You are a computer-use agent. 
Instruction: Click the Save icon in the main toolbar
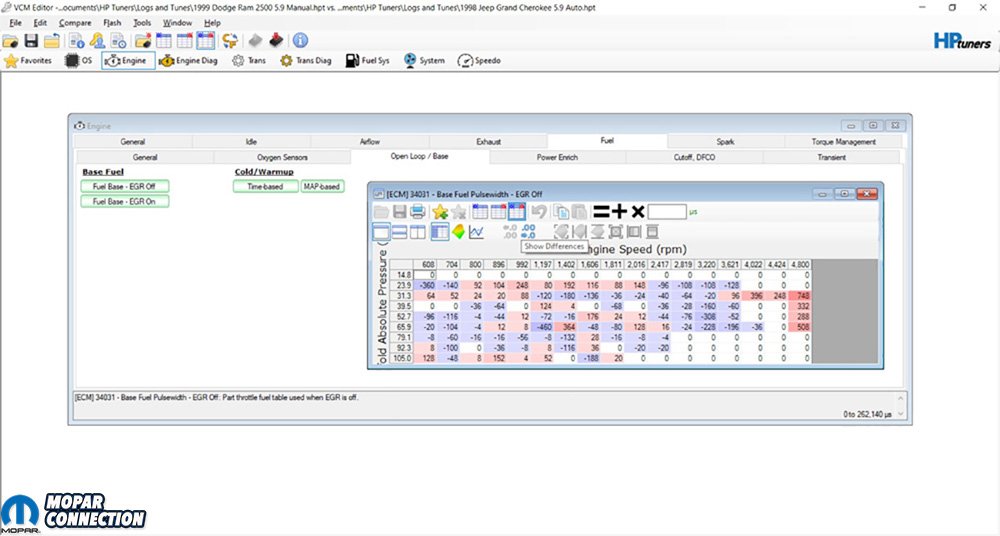pyautogui.click(x=31, y=41)
